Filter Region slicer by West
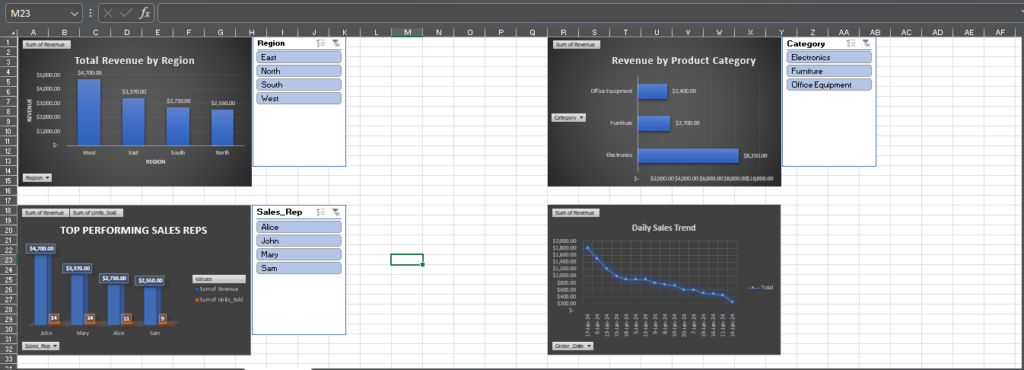 pos(299,99)
